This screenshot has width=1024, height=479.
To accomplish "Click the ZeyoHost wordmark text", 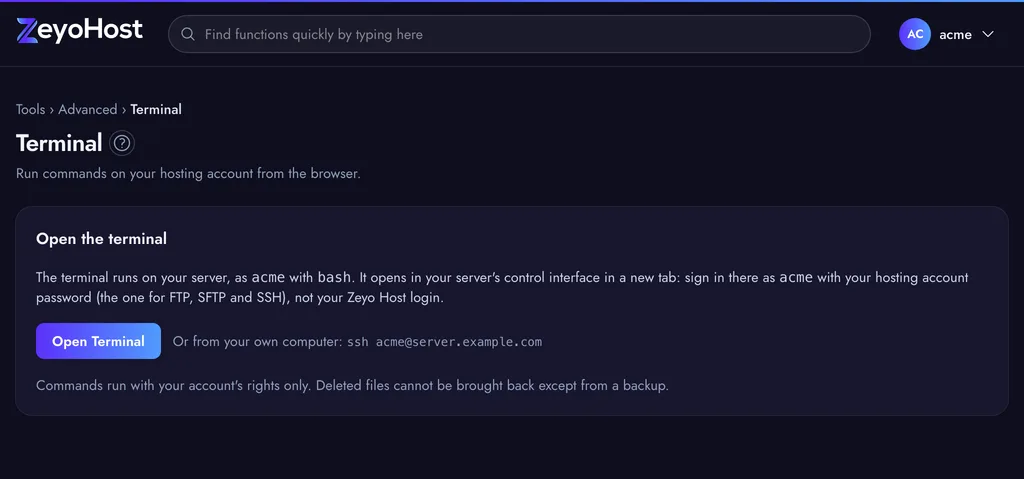I will pyautogui.click(x=90, y=31).
